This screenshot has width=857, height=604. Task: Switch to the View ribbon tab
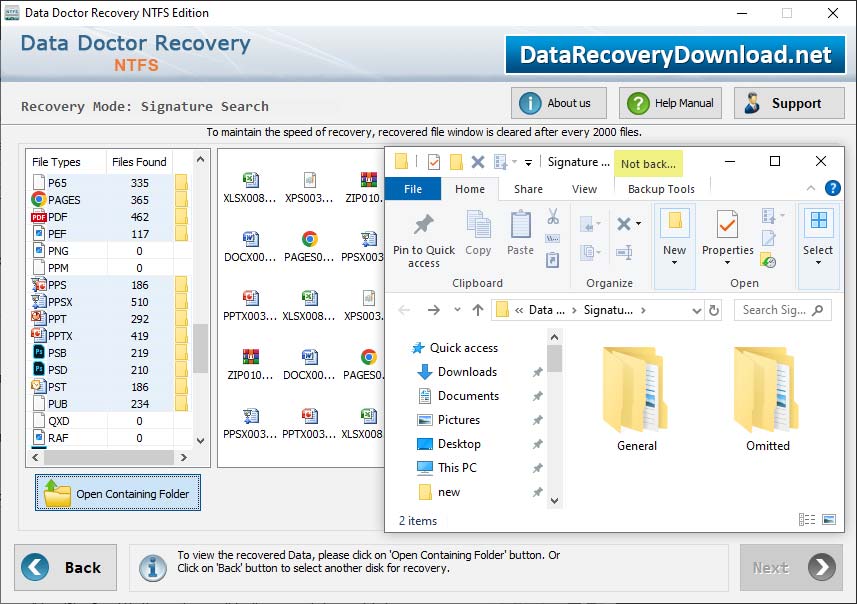pos(584,189)
